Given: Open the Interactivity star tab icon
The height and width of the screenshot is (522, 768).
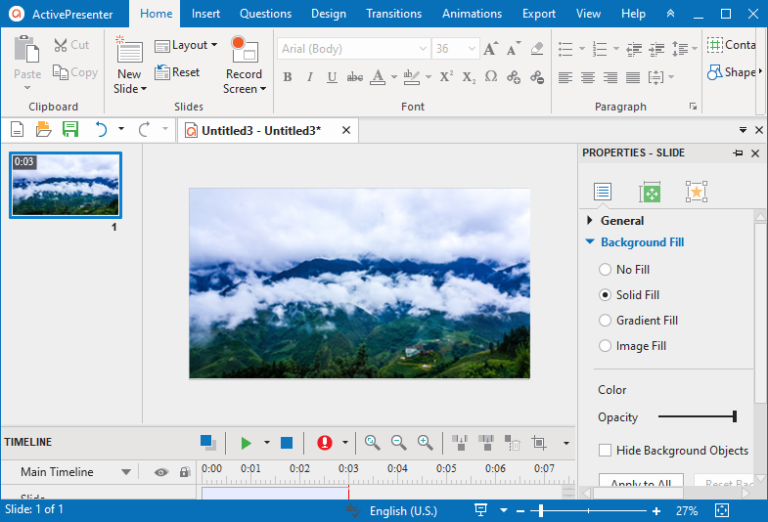Looking at the screenshot, I should (696, 191).
